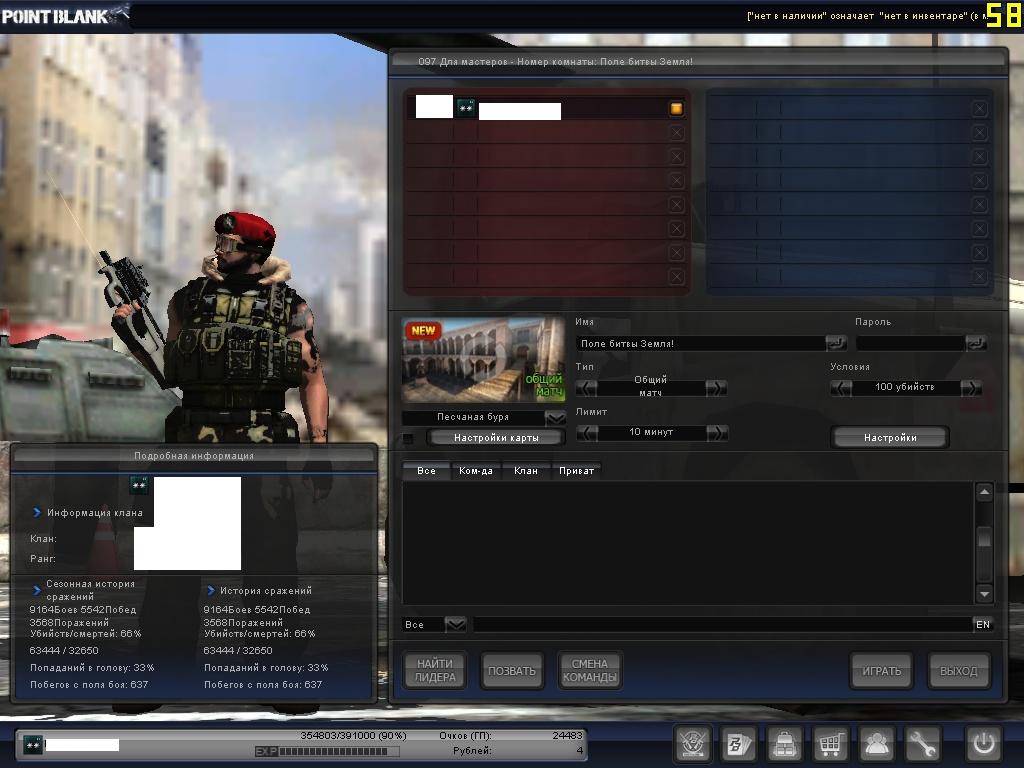The width and height of the screenshot is (1024, 768).
Task: Switch to the Приват chat tab
Action: pos(576,470)
